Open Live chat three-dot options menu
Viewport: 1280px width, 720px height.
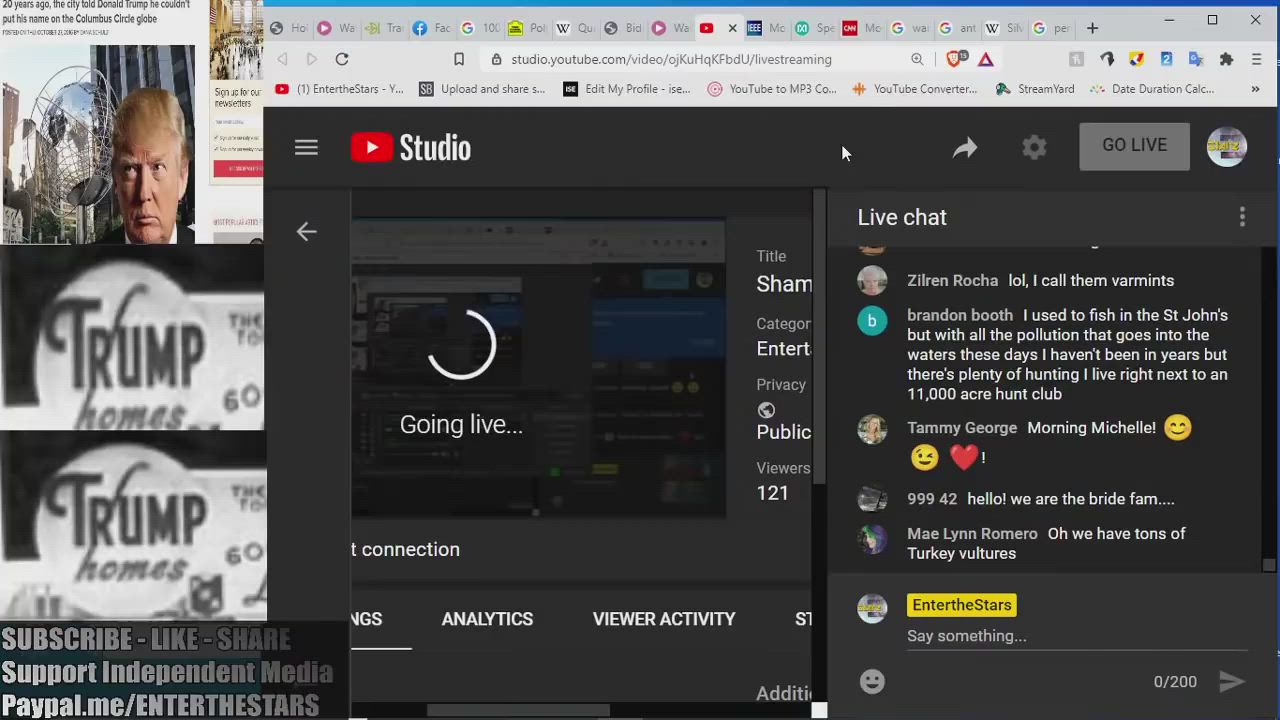click(1242, 217)
